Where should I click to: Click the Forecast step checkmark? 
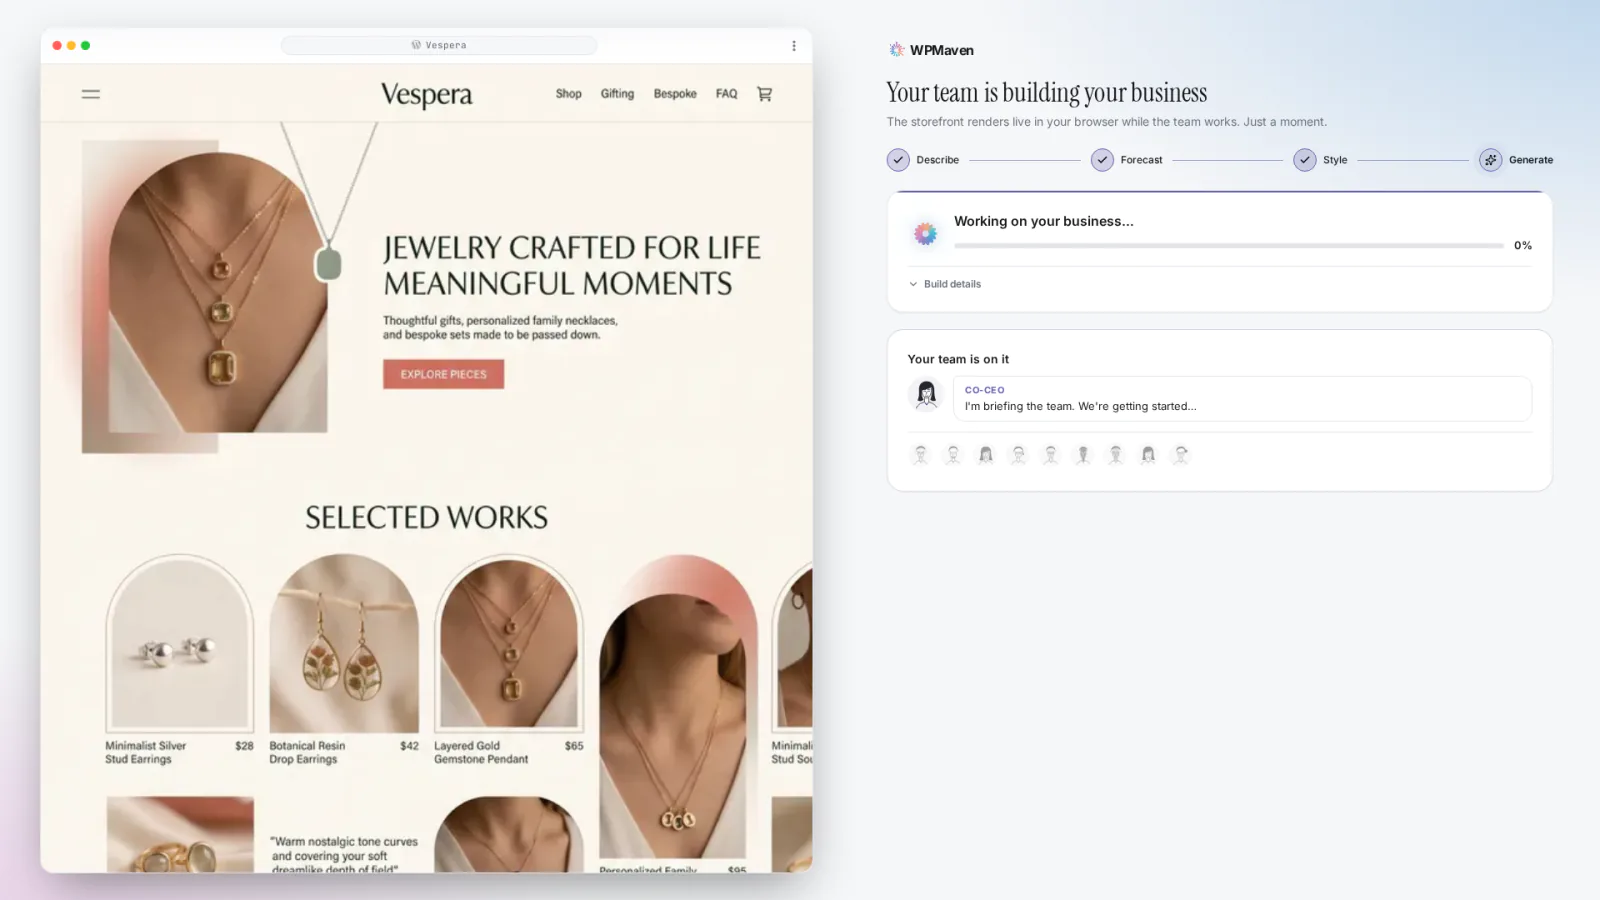coord(1102,160)
